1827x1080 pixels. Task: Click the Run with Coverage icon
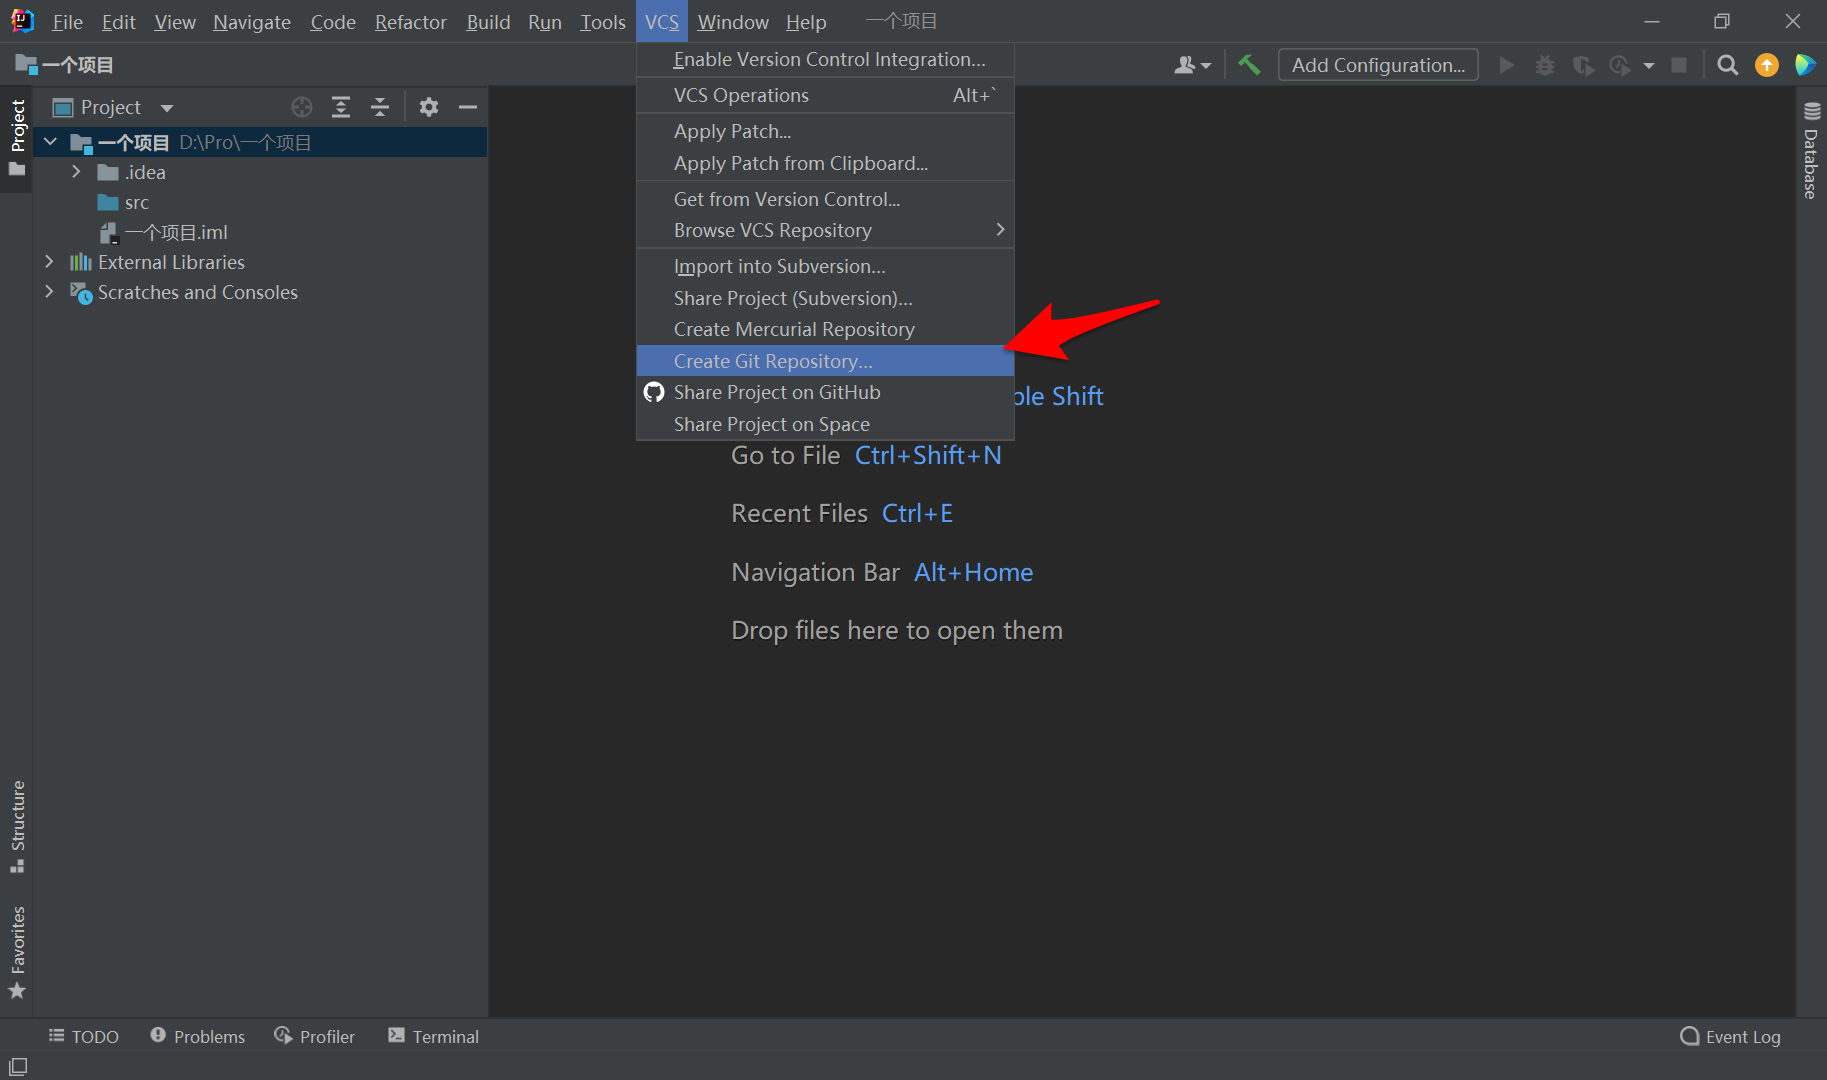click(1583, 65)
